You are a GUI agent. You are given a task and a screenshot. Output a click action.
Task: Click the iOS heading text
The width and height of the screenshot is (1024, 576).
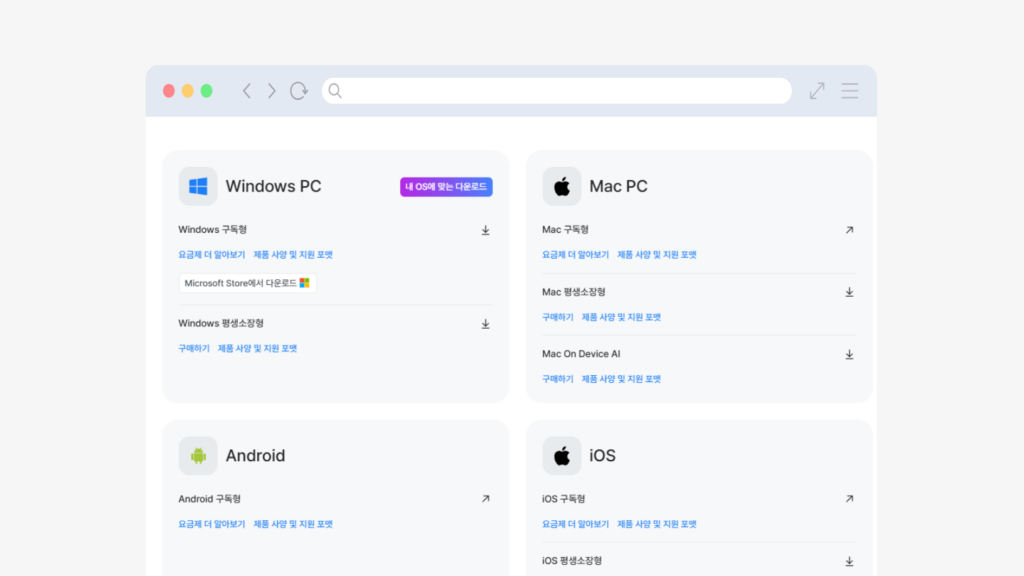602,455
